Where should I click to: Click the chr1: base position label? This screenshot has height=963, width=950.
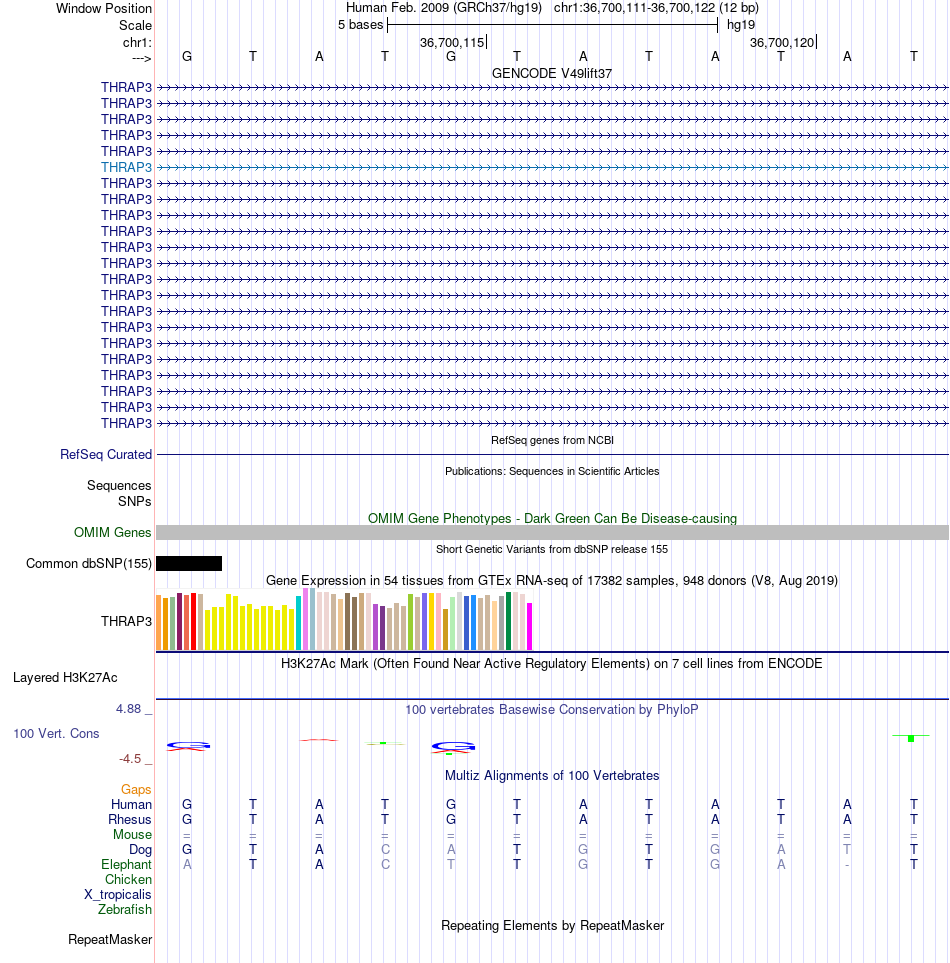[137, 42]
